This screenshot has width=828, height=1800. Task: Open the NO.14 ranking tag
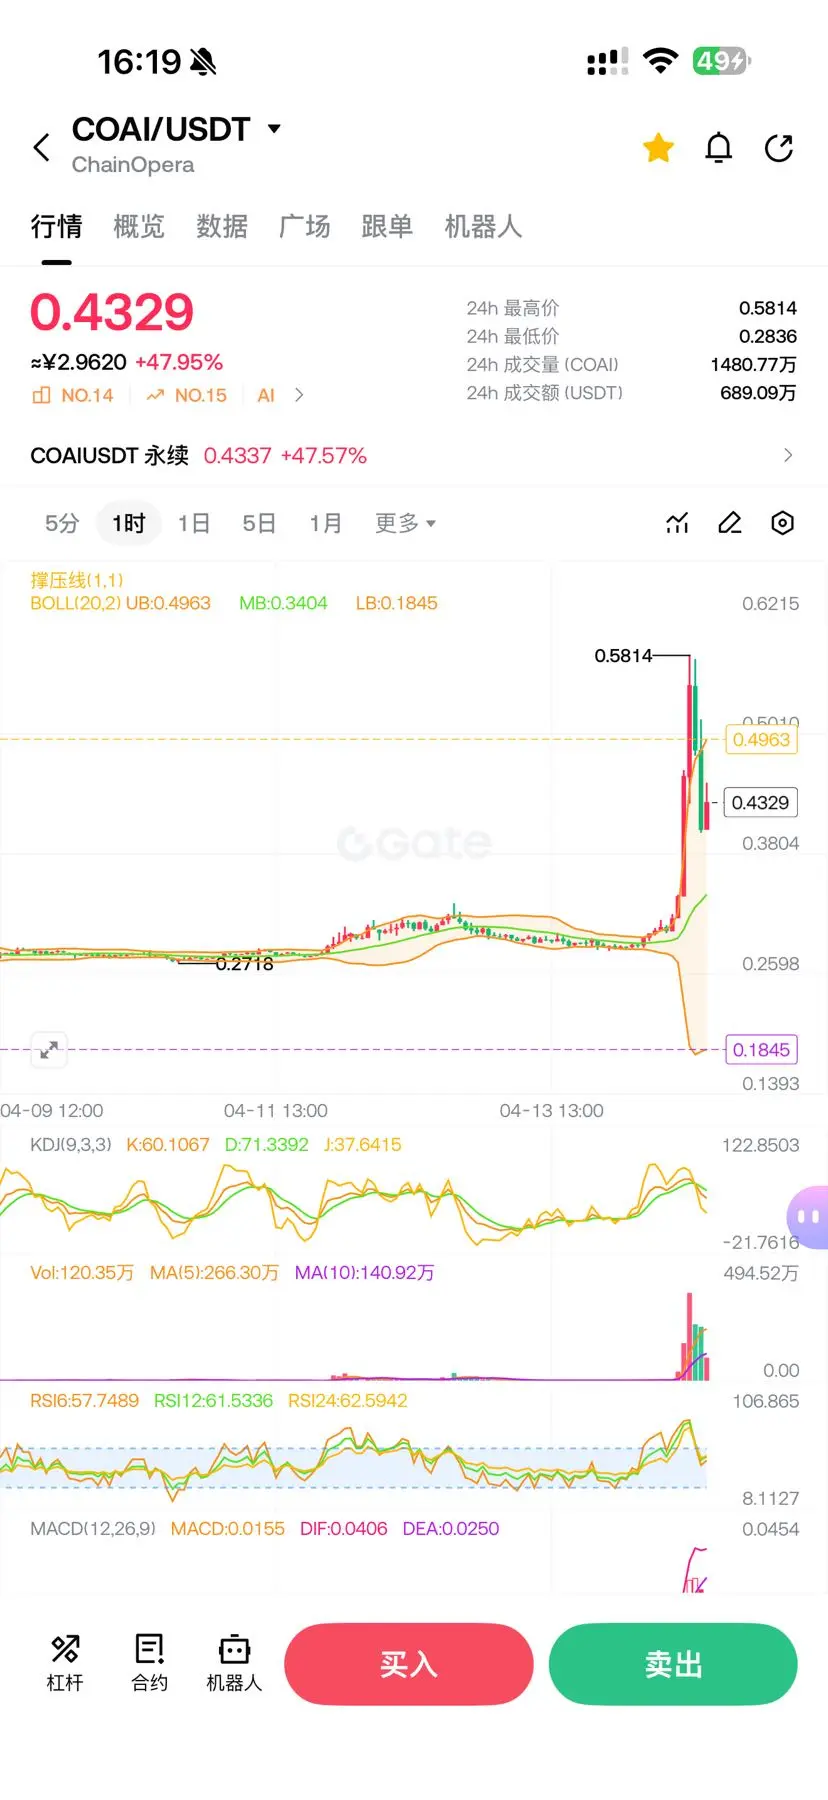click(73, 395)
